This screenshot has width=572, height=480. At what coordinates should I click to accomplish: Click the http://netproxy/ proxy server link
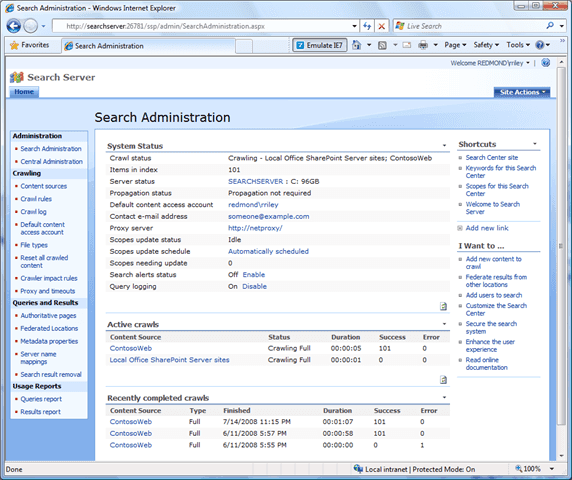pyautogui.click(x=255, y=228)
